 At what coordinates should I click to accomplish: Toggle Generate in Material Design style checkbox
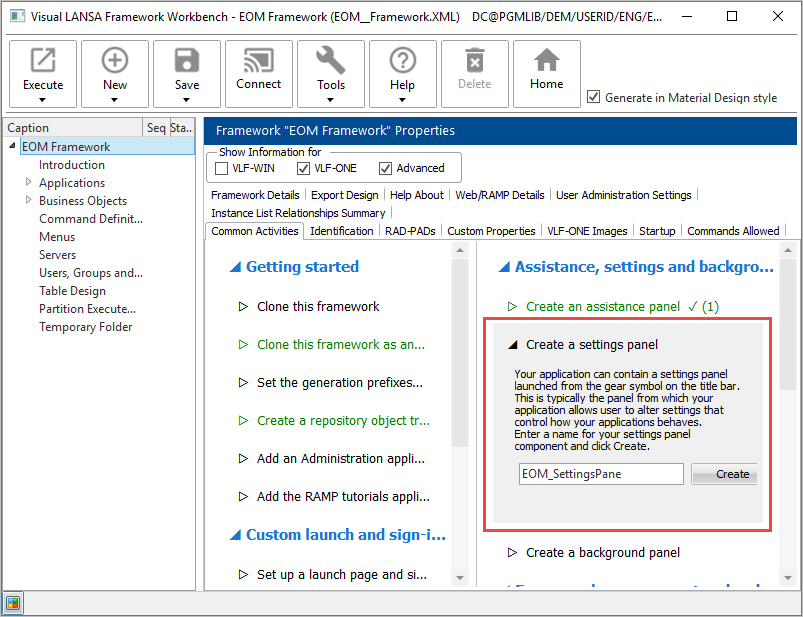coord(593,96)
